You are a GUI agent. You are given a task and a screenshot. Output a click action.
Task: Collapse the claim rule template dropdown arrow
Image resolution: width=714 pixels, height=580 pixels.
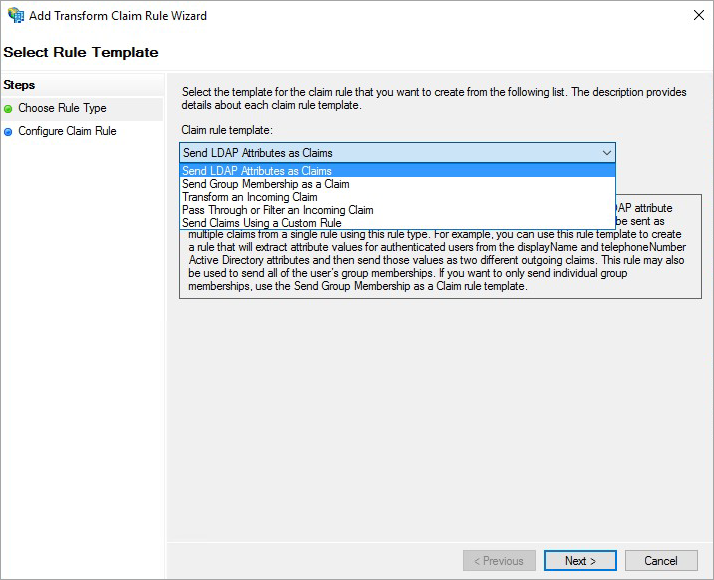[607, 153]
